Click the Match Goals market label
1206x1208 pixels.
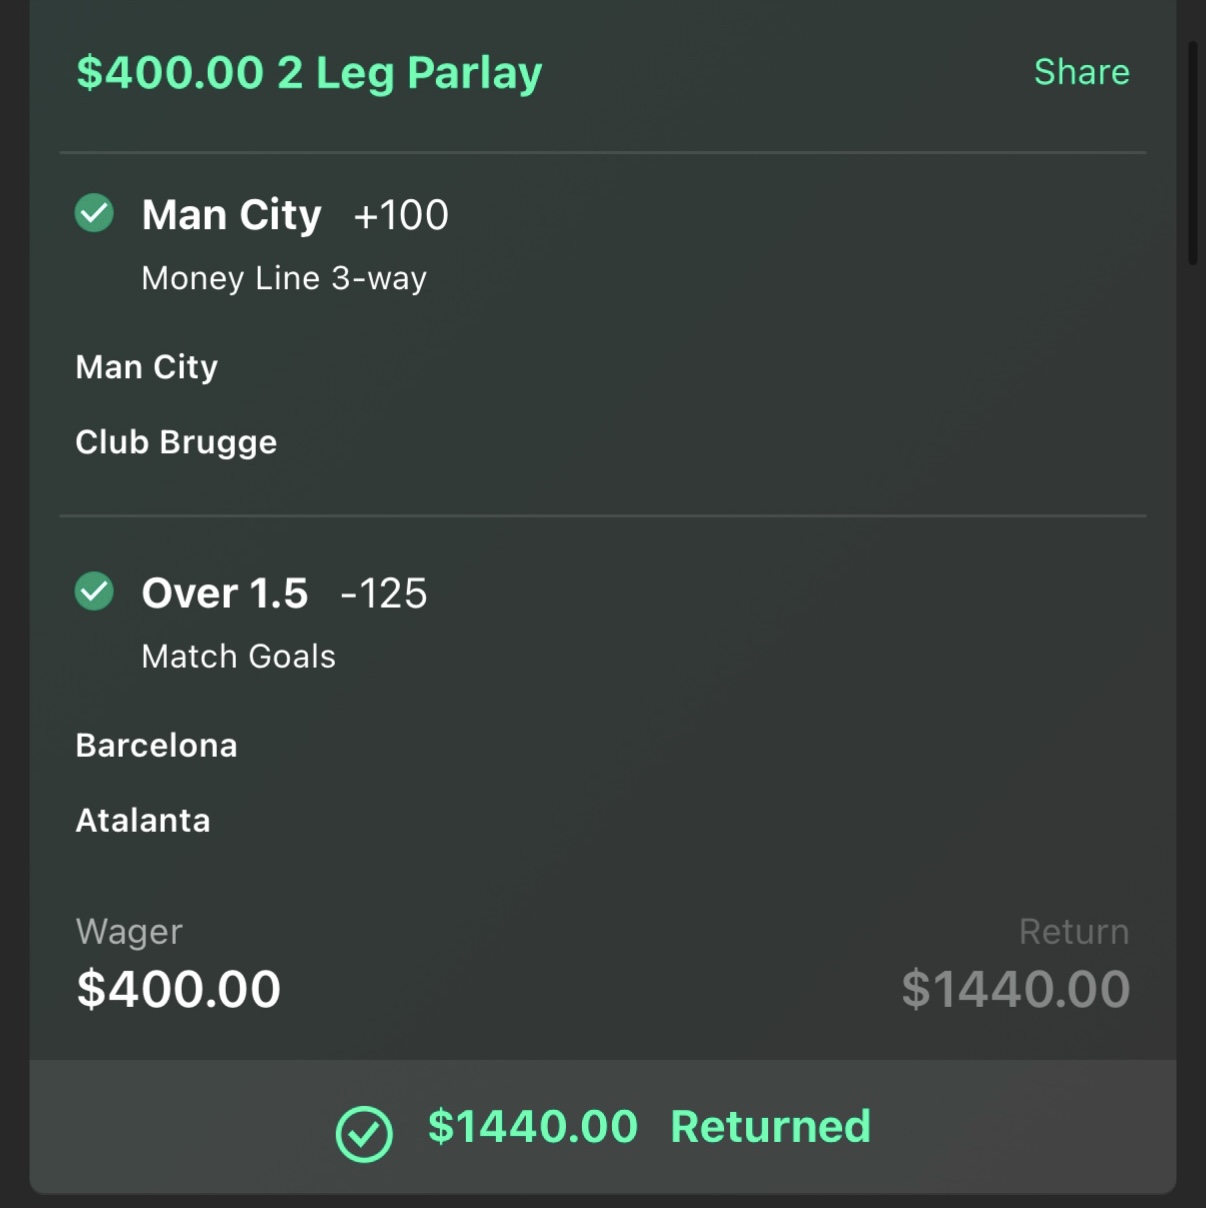[x=239, y=656]
